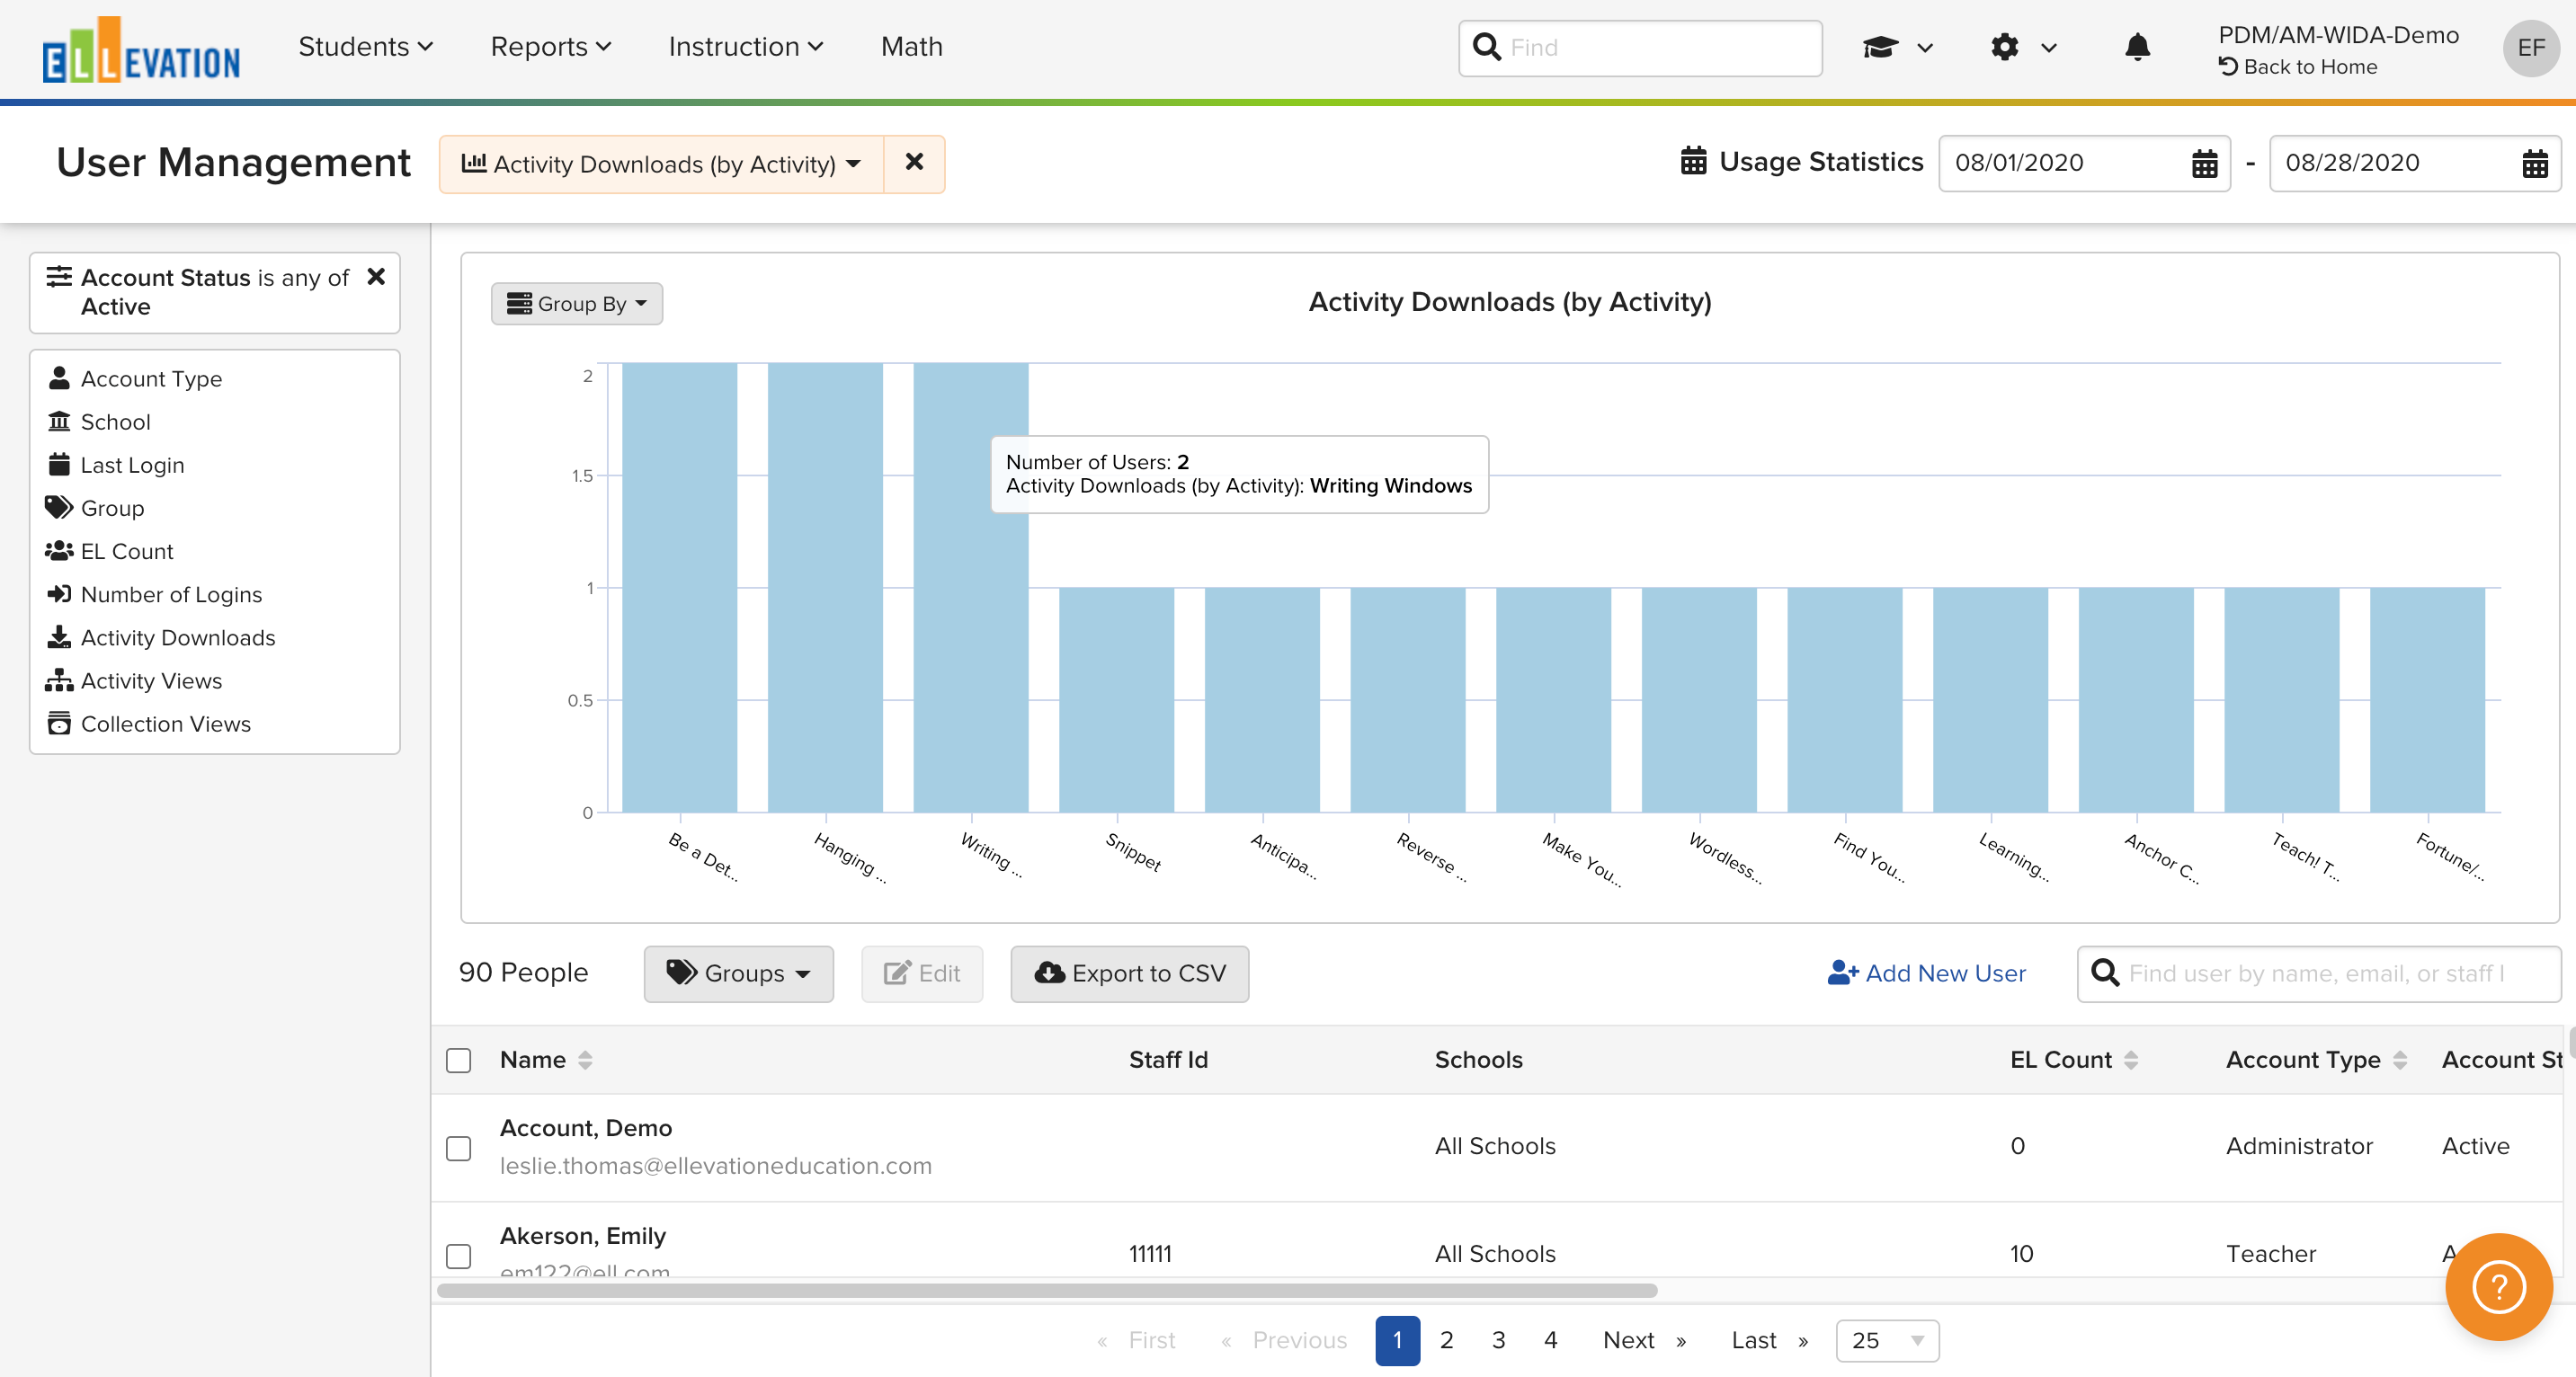Image resolution: width=2576 pixels, height=1377 pixels.
Task: Open the Group By dropdown
Action: pos(577,303)
